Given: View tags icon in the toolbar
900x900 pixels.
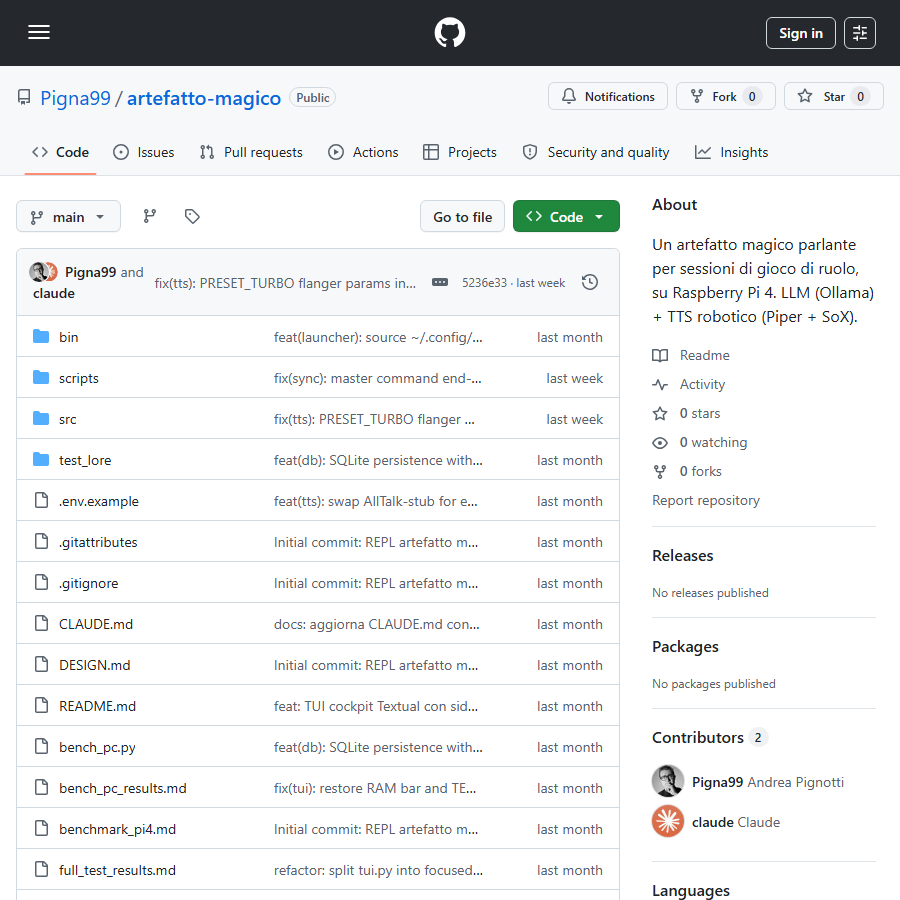Looking at the screenshot, I should coord(192,216).
